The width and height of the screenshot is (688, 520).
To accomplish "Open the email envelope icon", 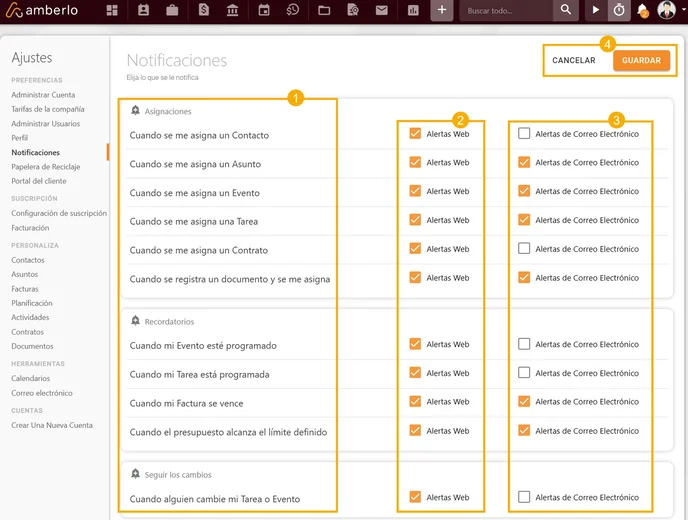I will pyautogui.click(x=382, y=10).
